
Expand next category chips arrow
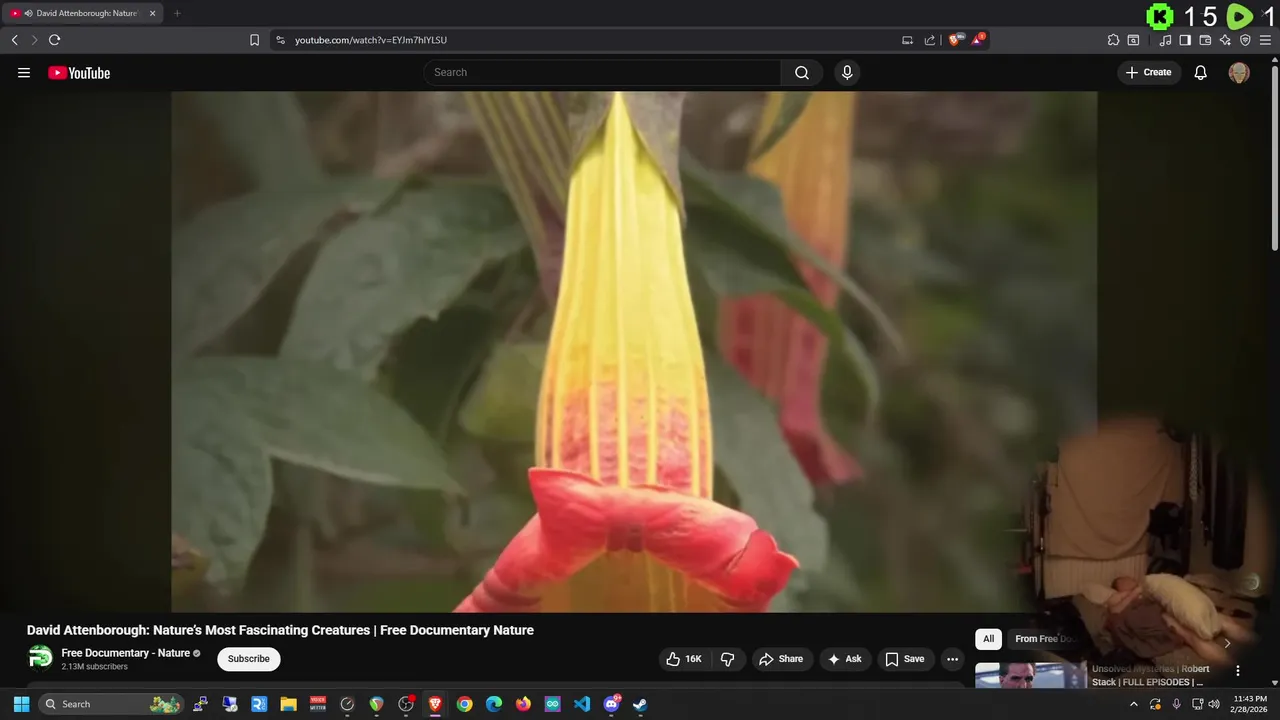click(x=1227, y=643)
